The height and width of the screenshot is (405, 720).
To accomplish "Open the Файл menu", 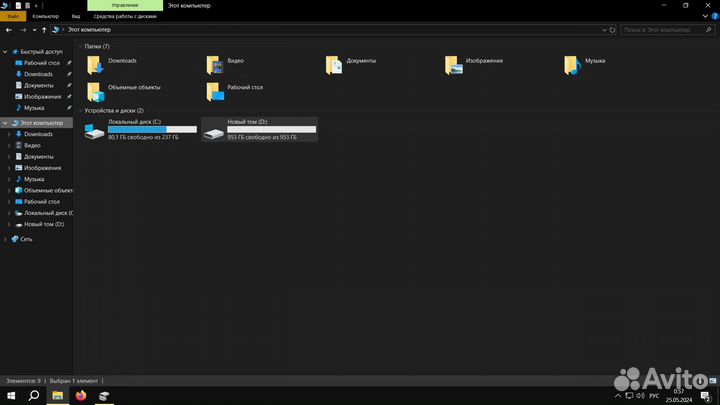I will click(x=14, y=17).
